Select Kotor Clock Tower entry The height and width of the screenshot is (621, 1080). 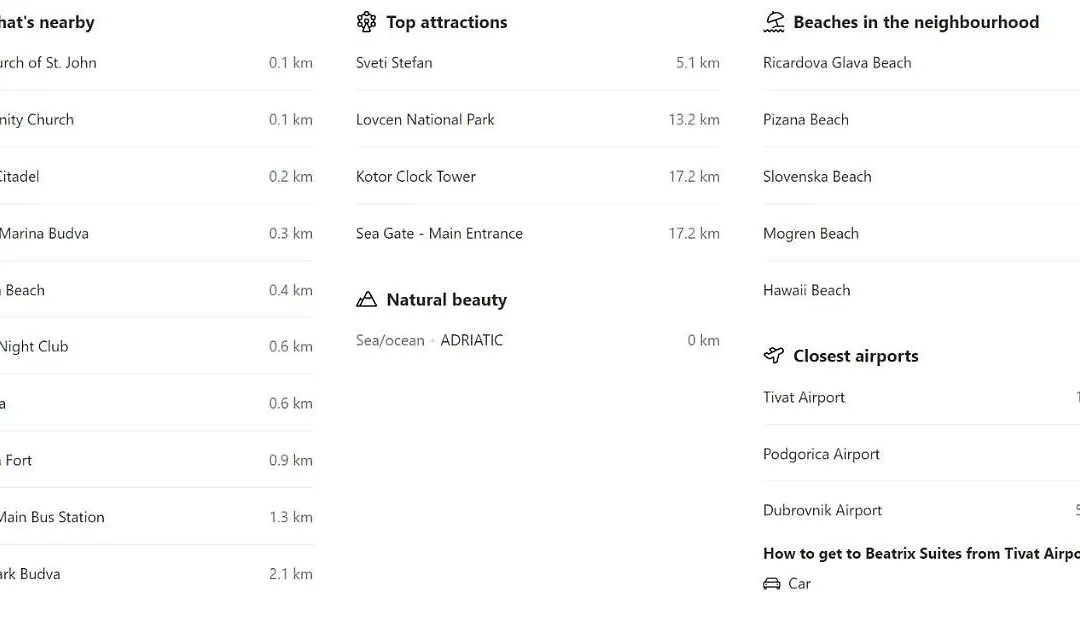(x=416, y=177)
